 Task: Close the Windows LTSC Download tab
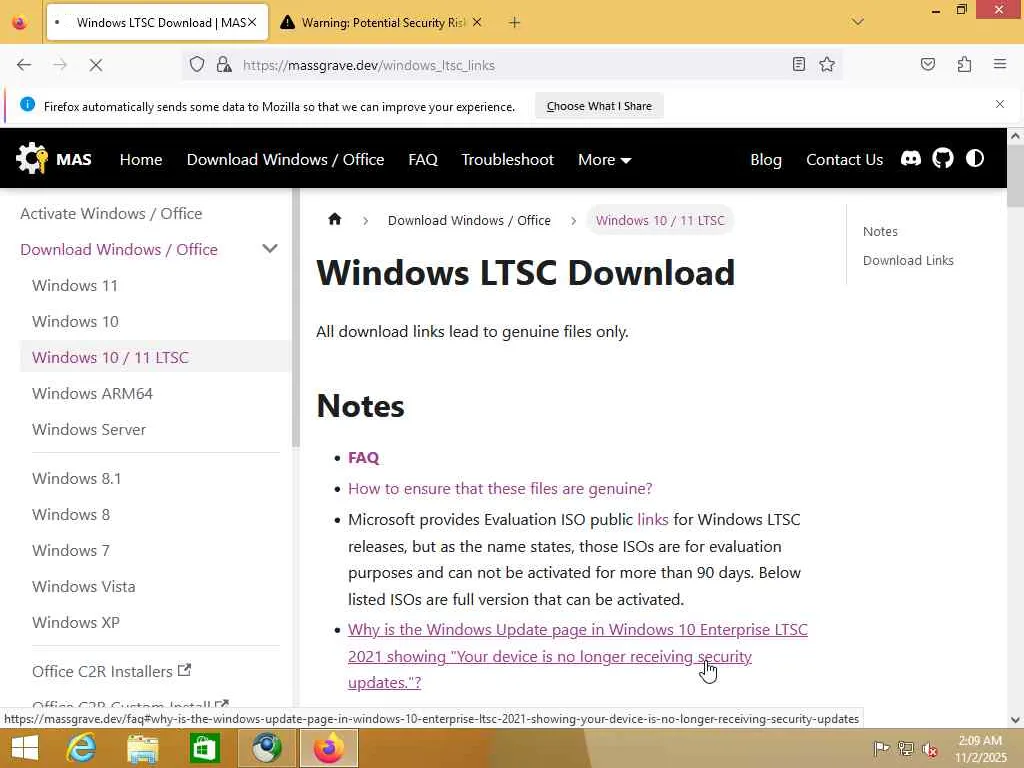[x=252, y=22]
